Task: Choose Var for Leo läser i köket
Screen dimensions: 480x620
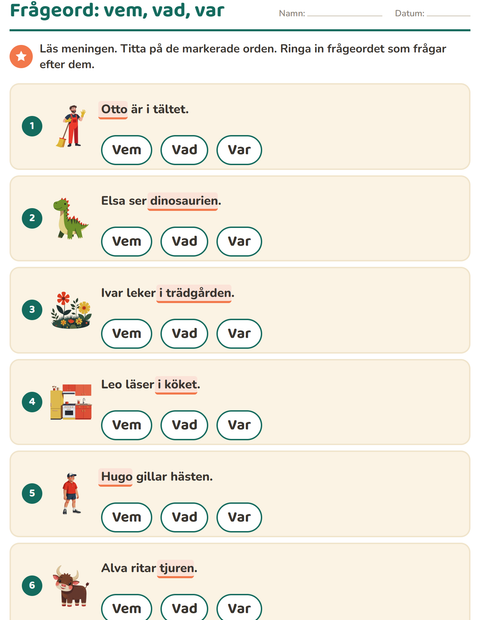Action: coord(239,425)
